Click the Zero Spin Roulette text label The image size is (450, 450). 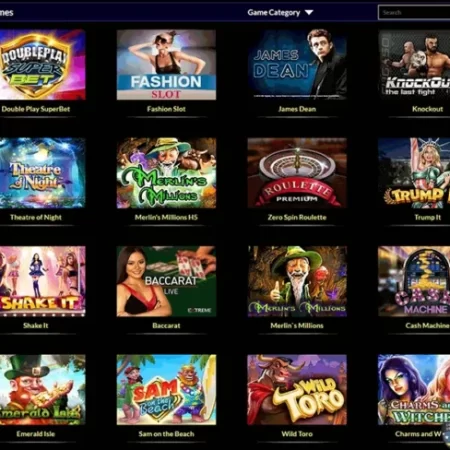pyautogui.click(x=297, y=217)
